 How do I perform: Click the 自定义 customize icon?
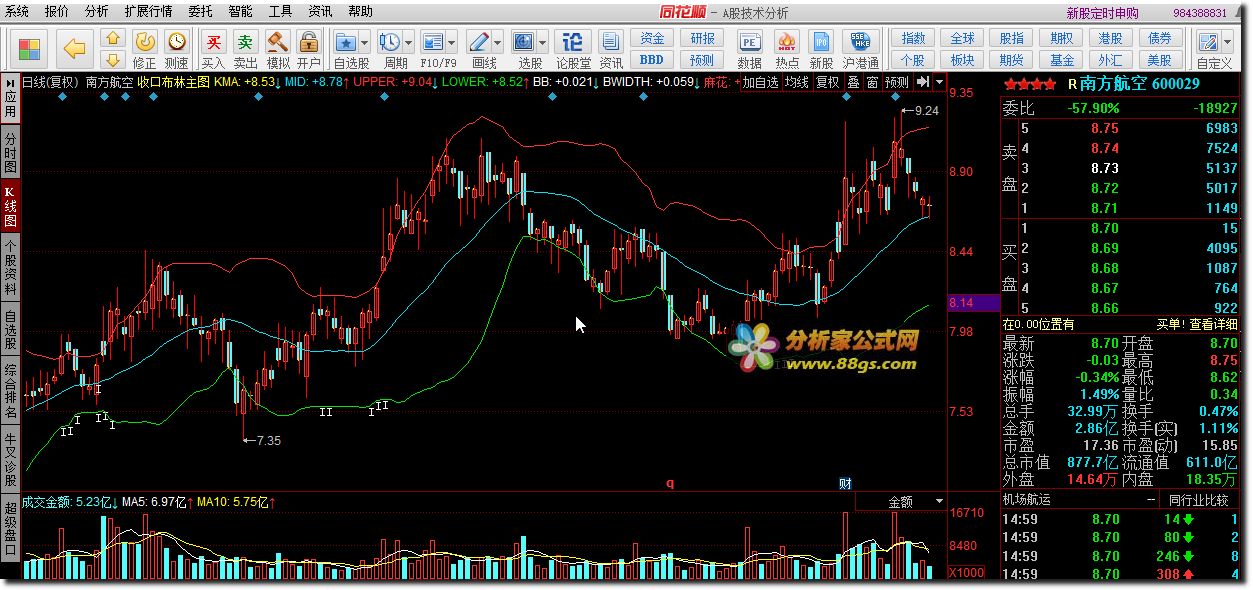coord(1208,41)
